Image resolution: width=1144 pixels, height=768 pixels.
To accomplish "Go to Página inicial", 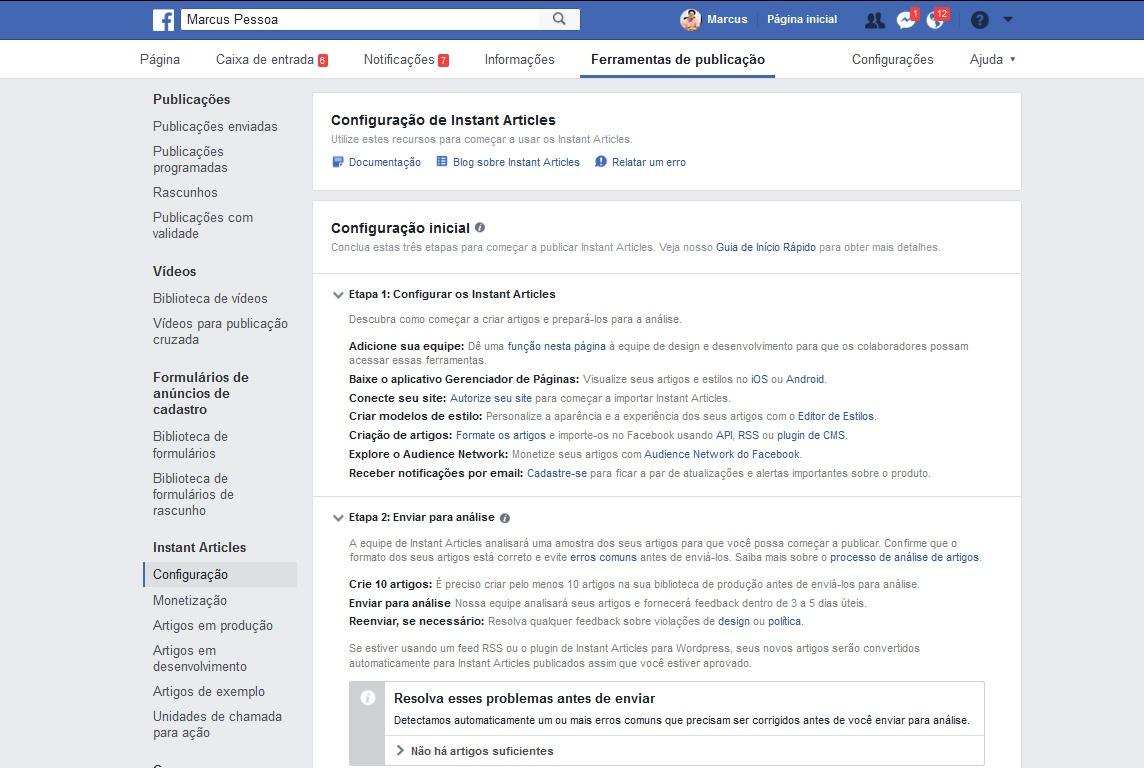I will pyautogui.click(x=802, y=20).
